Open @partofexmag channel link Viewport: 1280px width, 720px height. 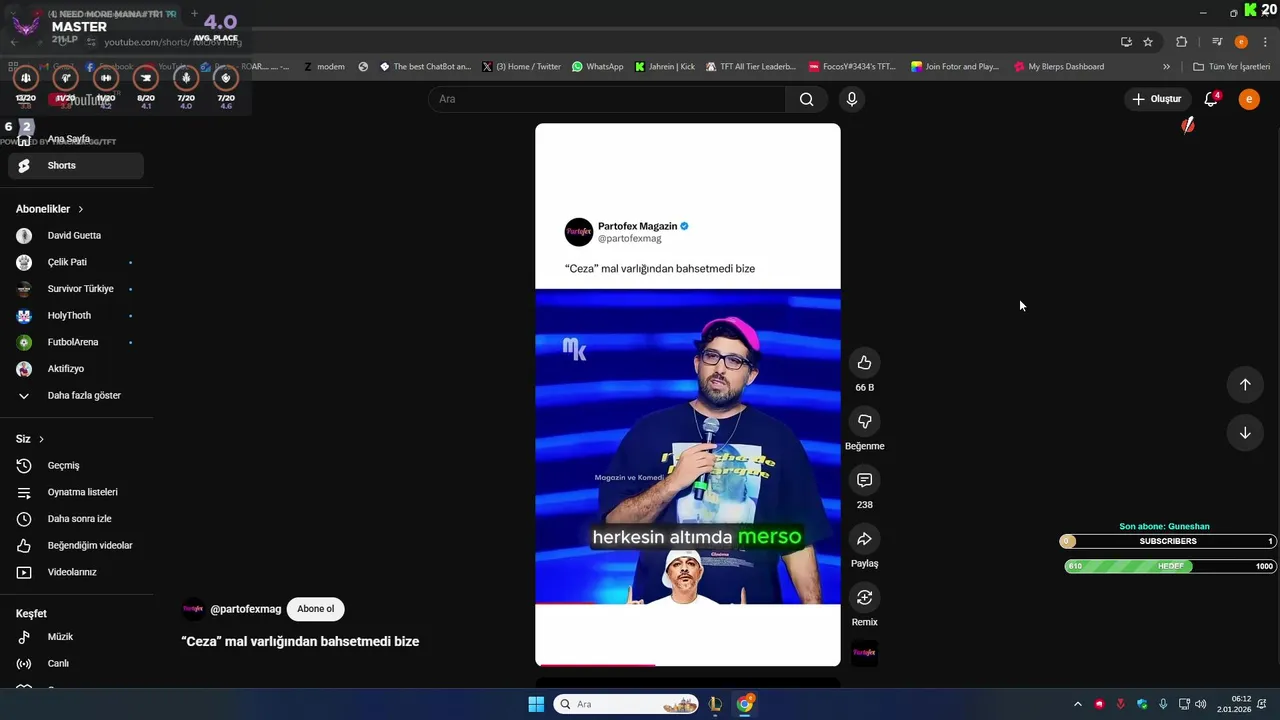pos(245,609)
